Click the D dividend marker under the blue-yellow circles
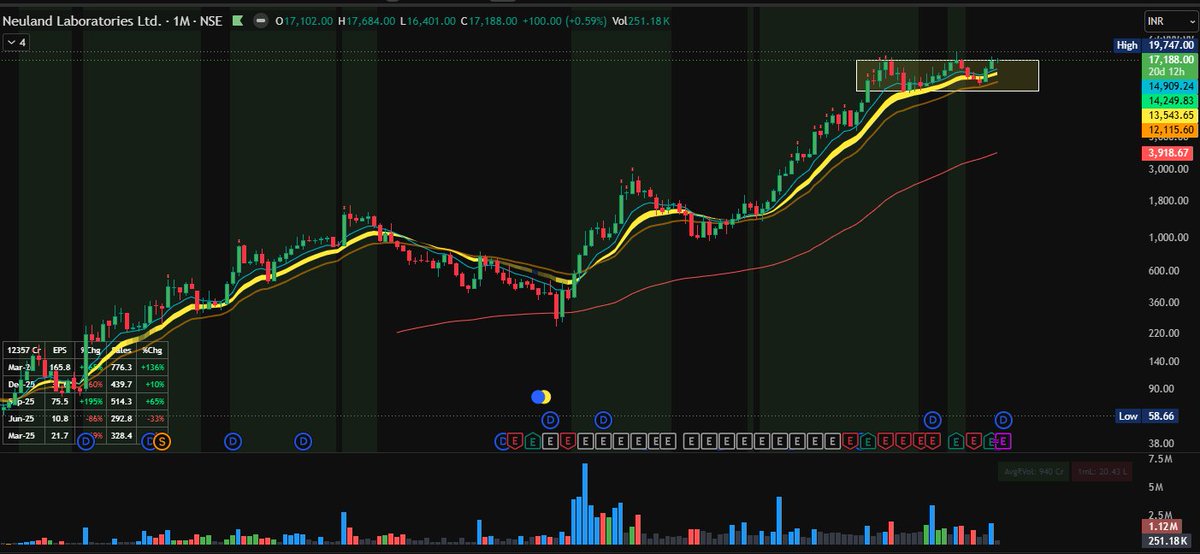 [x=549, y=418]
